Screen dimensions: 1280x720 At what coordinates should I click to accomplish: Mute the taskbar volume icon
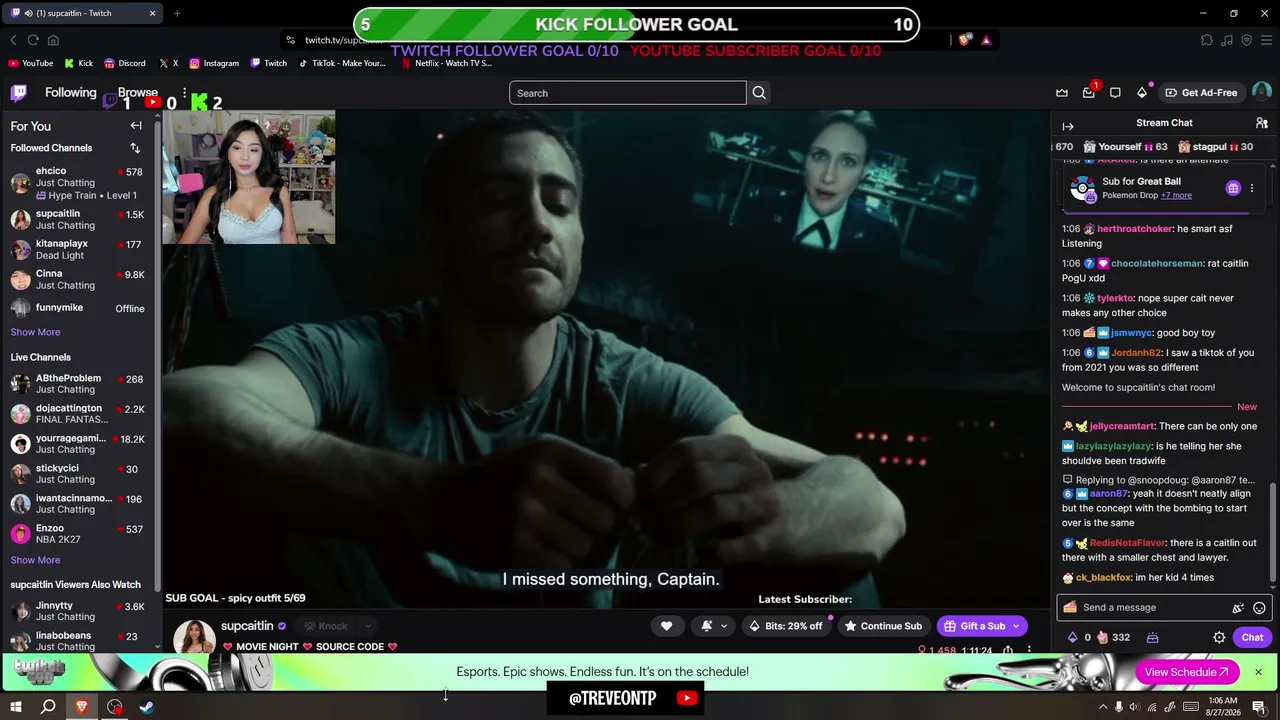point(1134,707)
